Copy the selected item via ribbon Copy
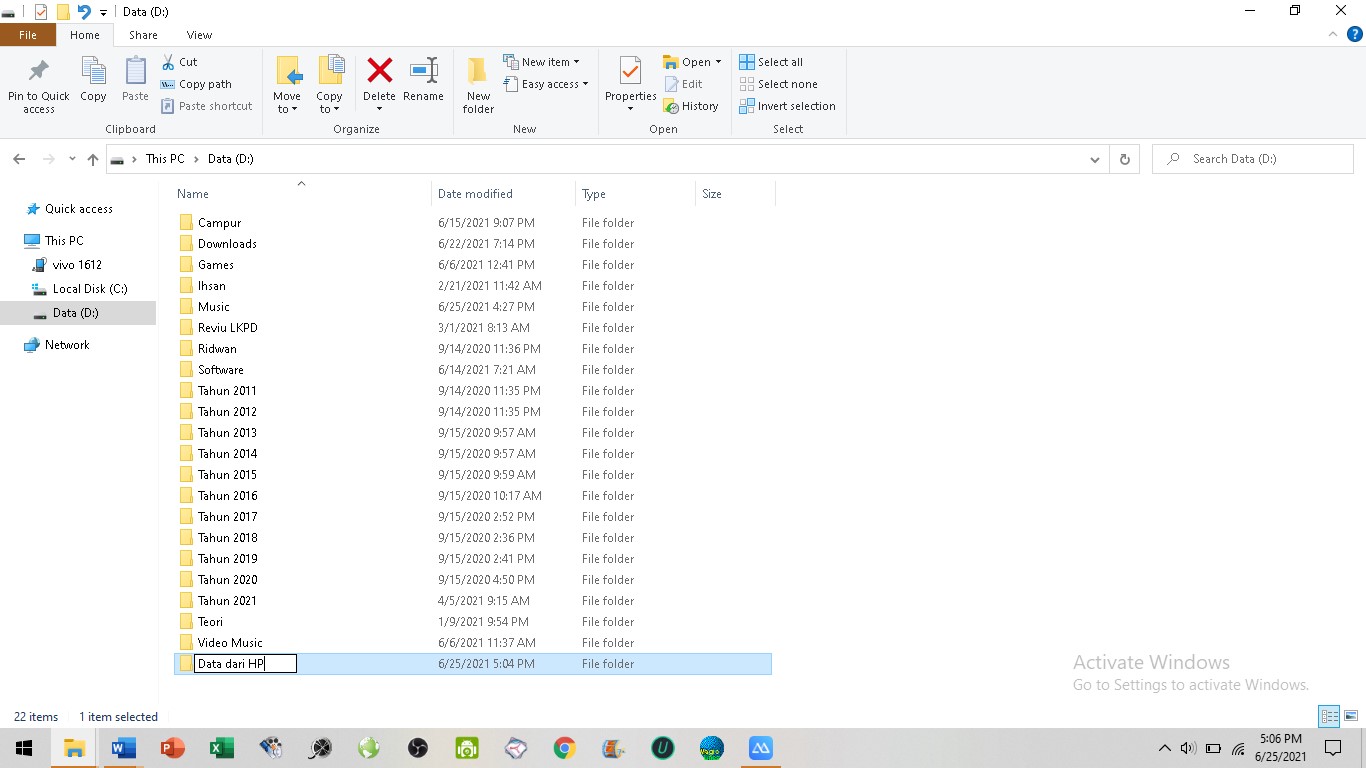The height and width of the screenshot is (768, 1366). point(93,80)
